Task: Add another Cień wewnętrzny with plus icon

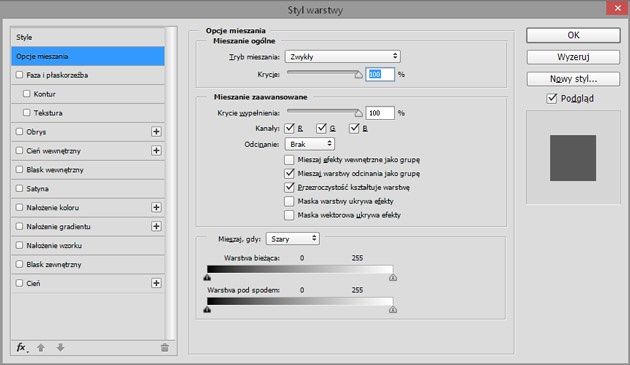Action: [x=156, y=150]
